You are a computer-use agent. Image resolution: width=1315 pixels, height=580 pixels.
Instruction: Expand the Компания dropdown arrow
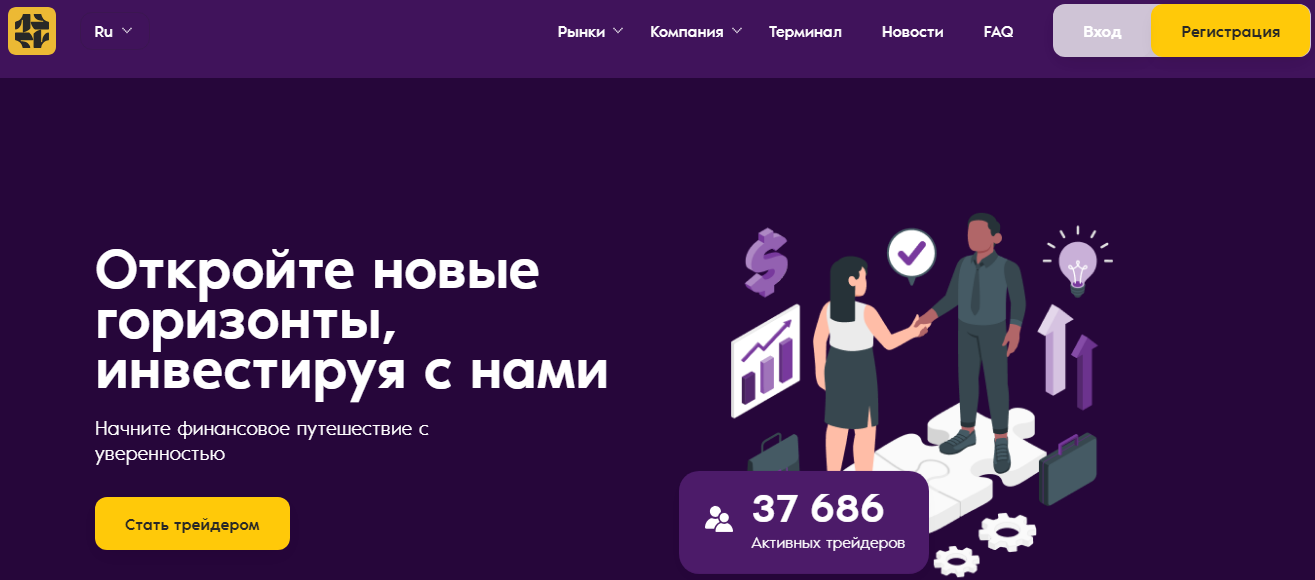[x=737, y=31]
